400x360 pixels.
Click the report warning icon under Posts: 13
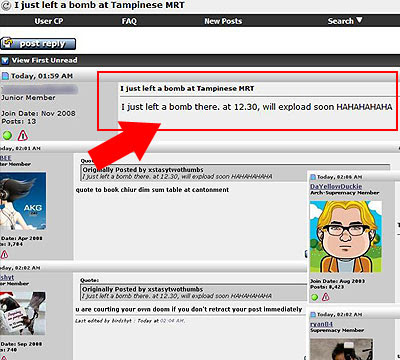click(23, 135)
